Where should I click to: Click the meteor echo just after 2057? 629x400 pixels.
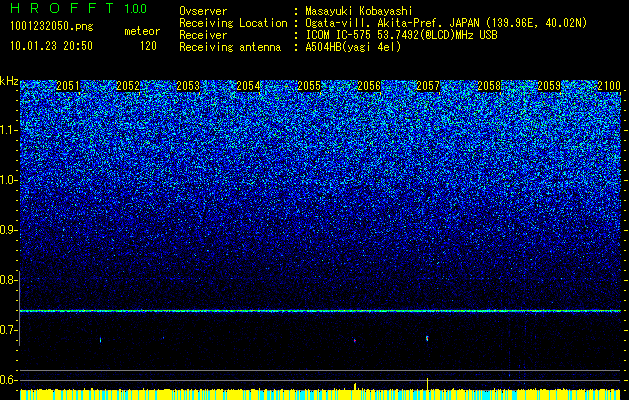(x=427, y=338)
